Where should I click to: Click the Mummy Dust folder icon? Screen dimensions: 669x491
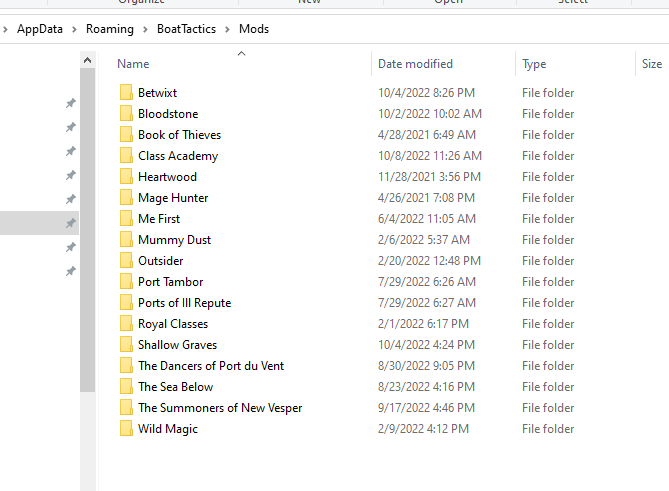pos(126,239)
